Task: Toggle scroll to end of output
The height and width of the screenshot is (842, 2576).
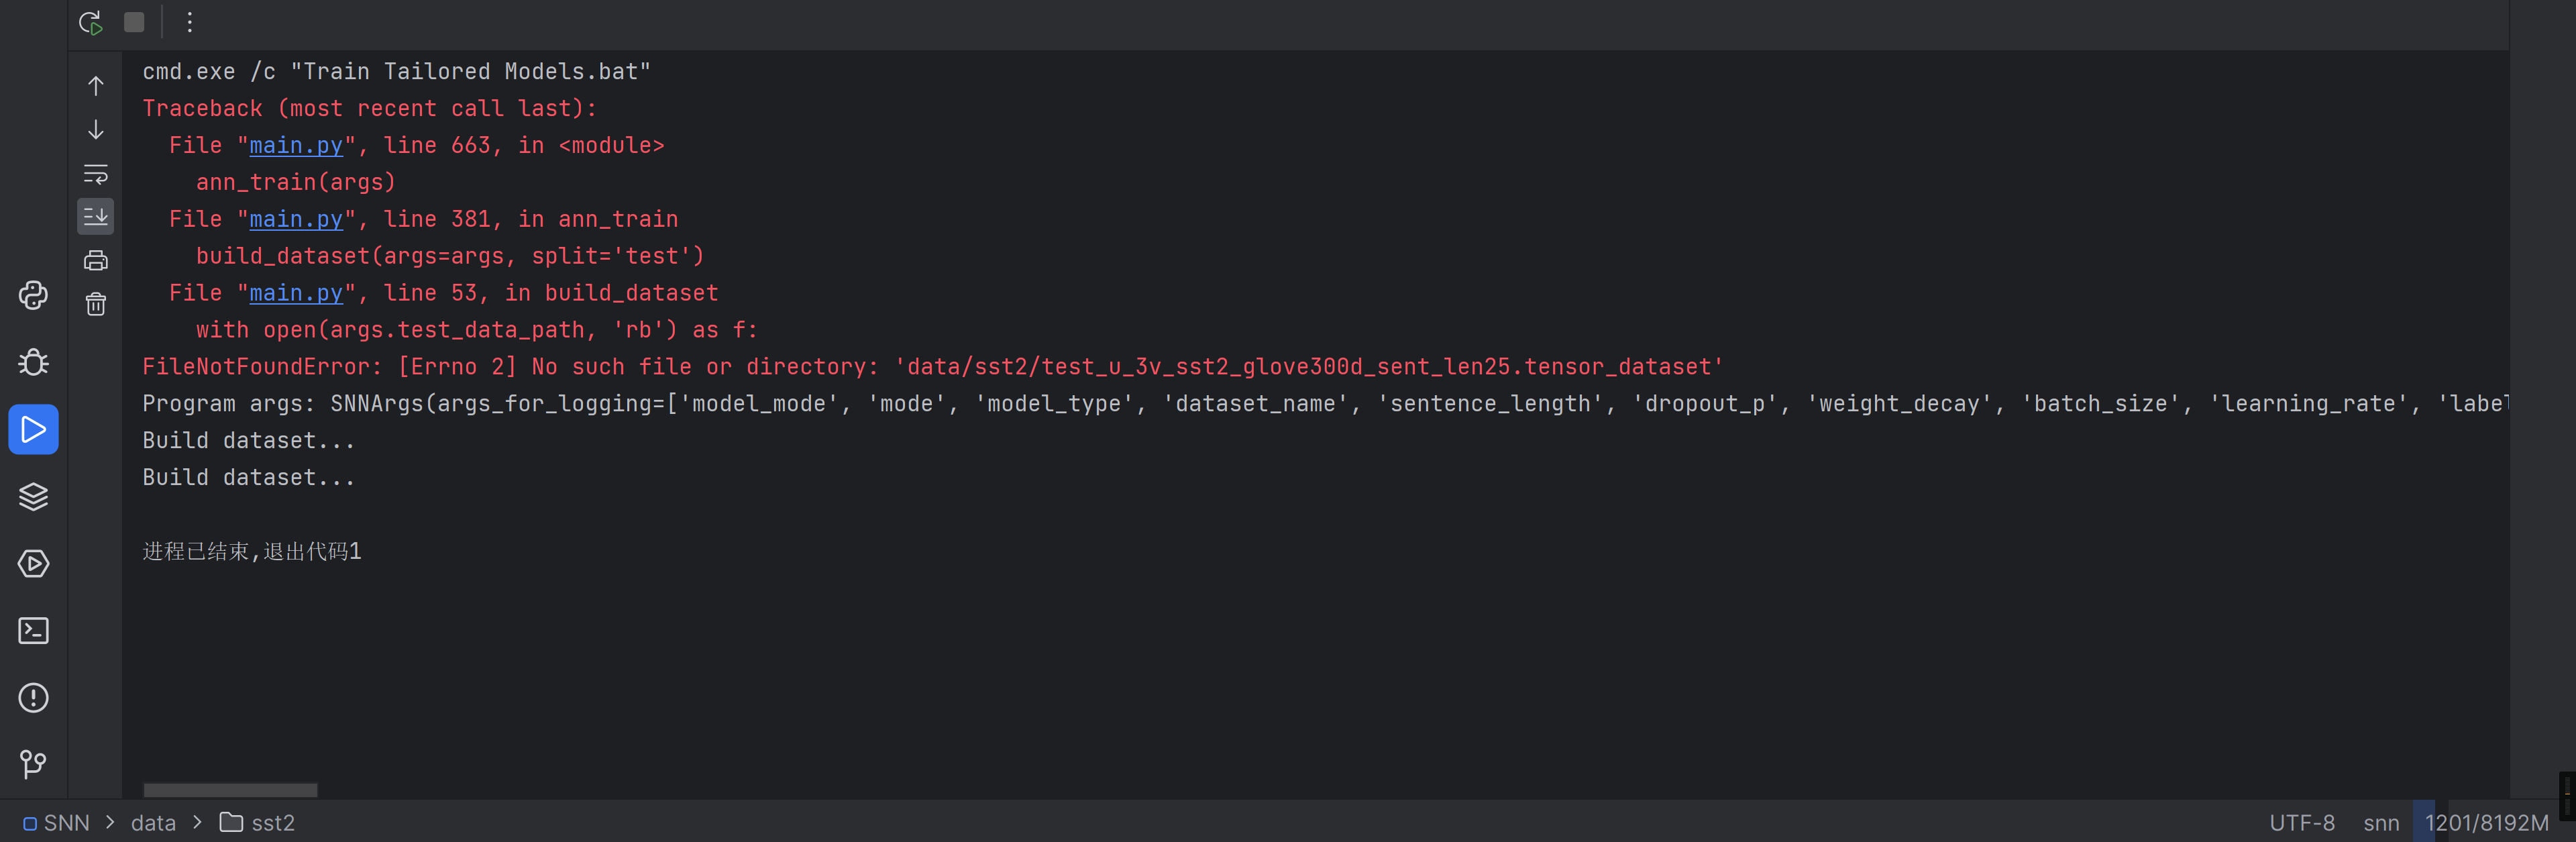Action: point(96,216)
